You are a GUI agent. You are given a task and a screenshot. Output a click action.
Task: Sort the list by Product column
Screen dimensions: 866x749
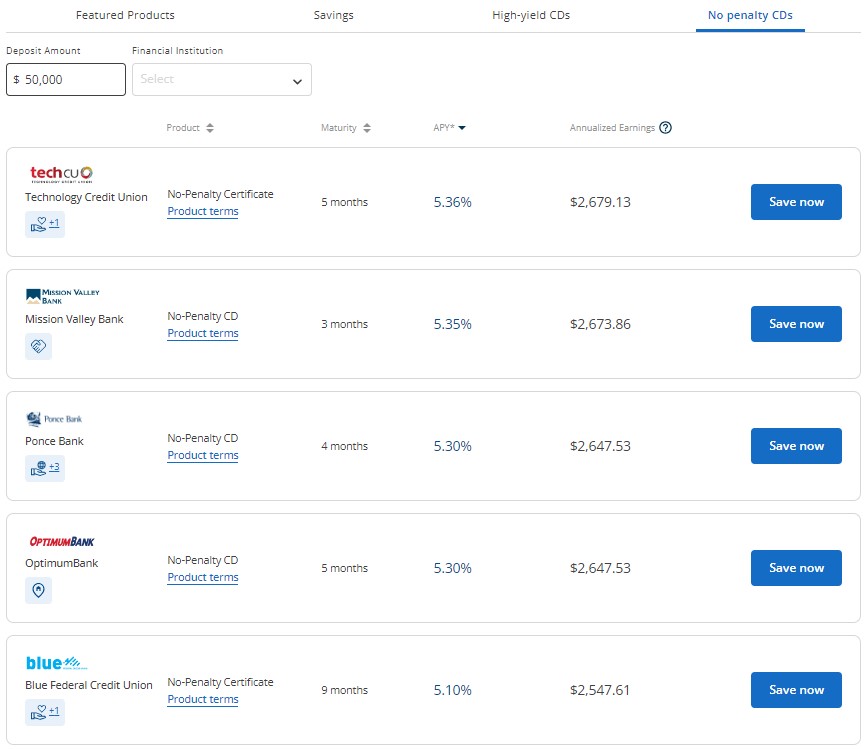point(190,128)
